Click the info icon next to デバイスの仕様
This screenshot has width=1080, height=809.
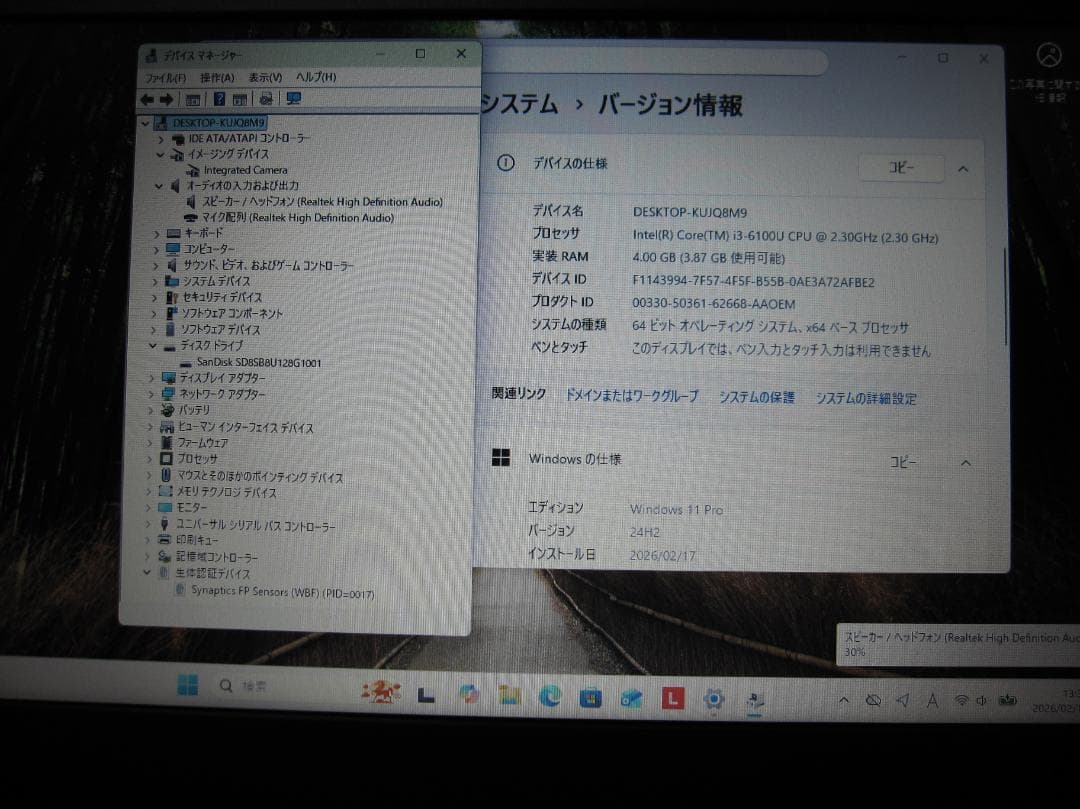click(x=506, y=163)
